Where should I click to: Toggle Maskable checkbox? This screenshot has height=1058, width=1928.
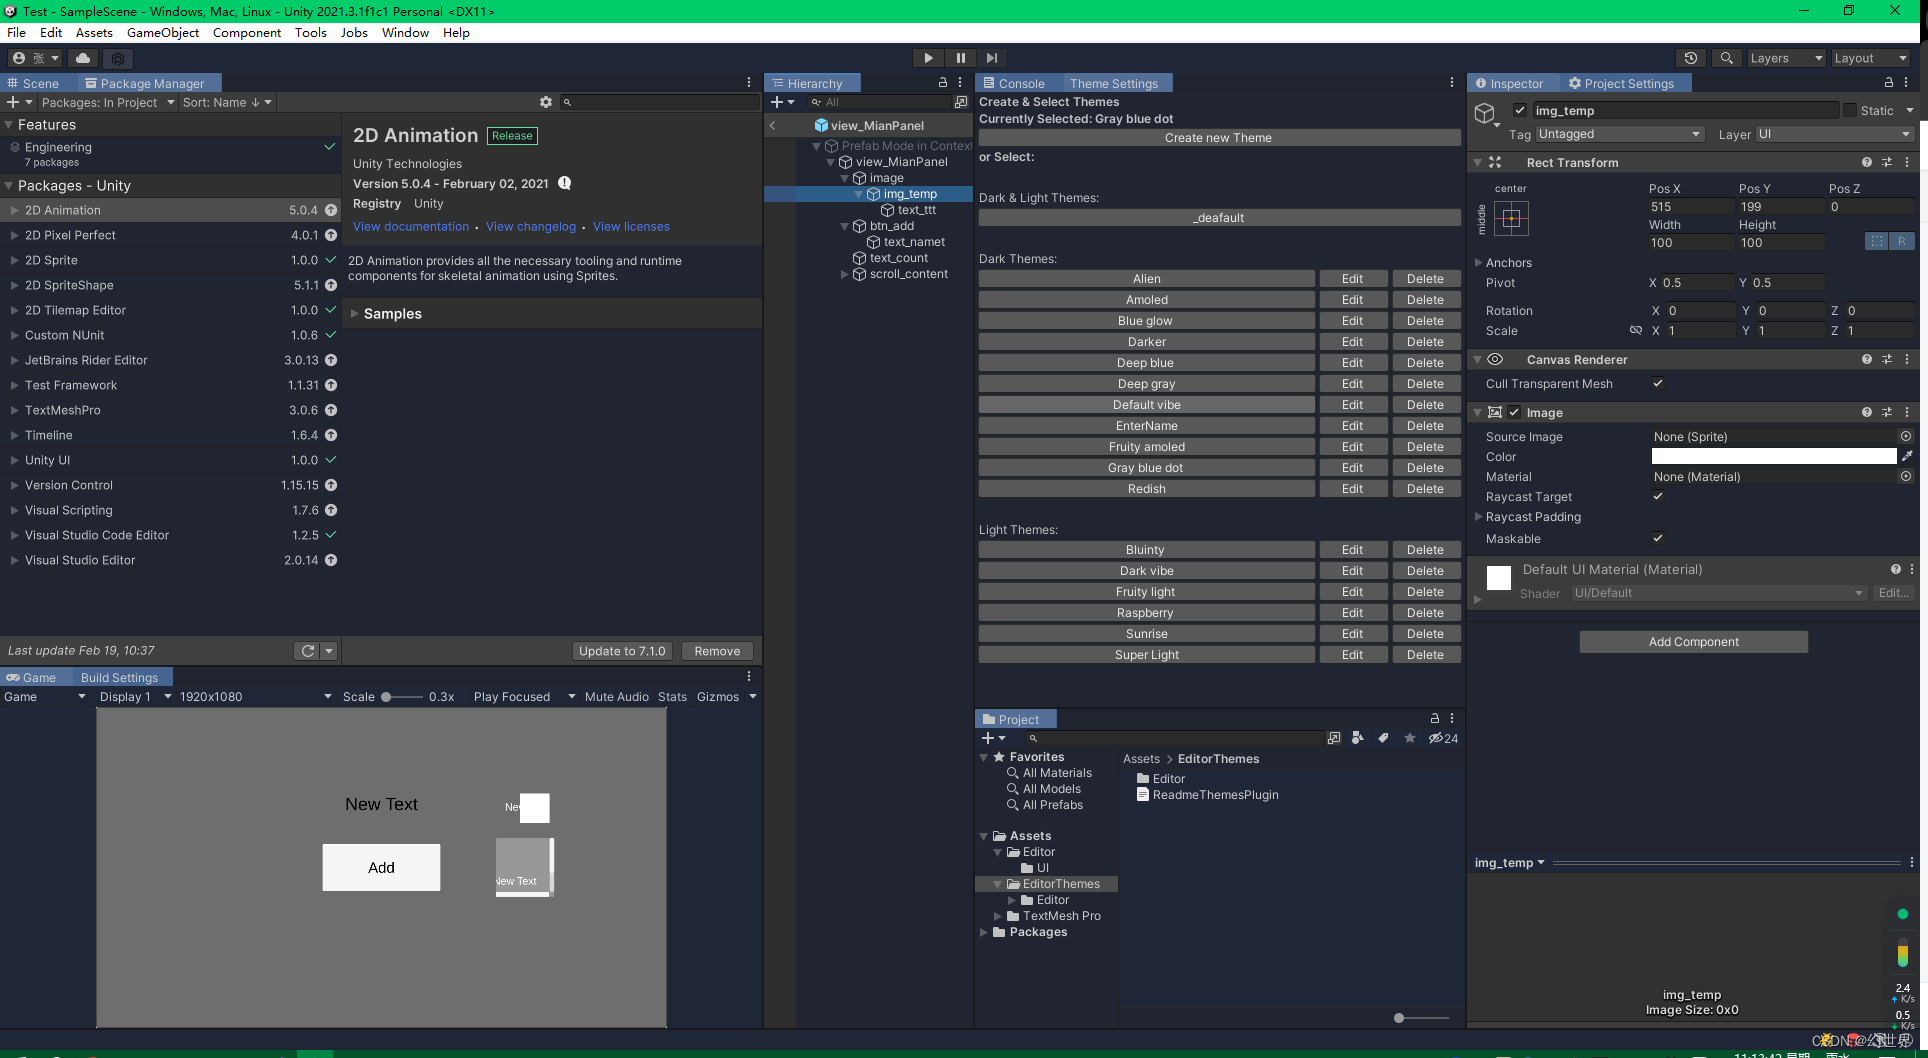pos(1658,538)
